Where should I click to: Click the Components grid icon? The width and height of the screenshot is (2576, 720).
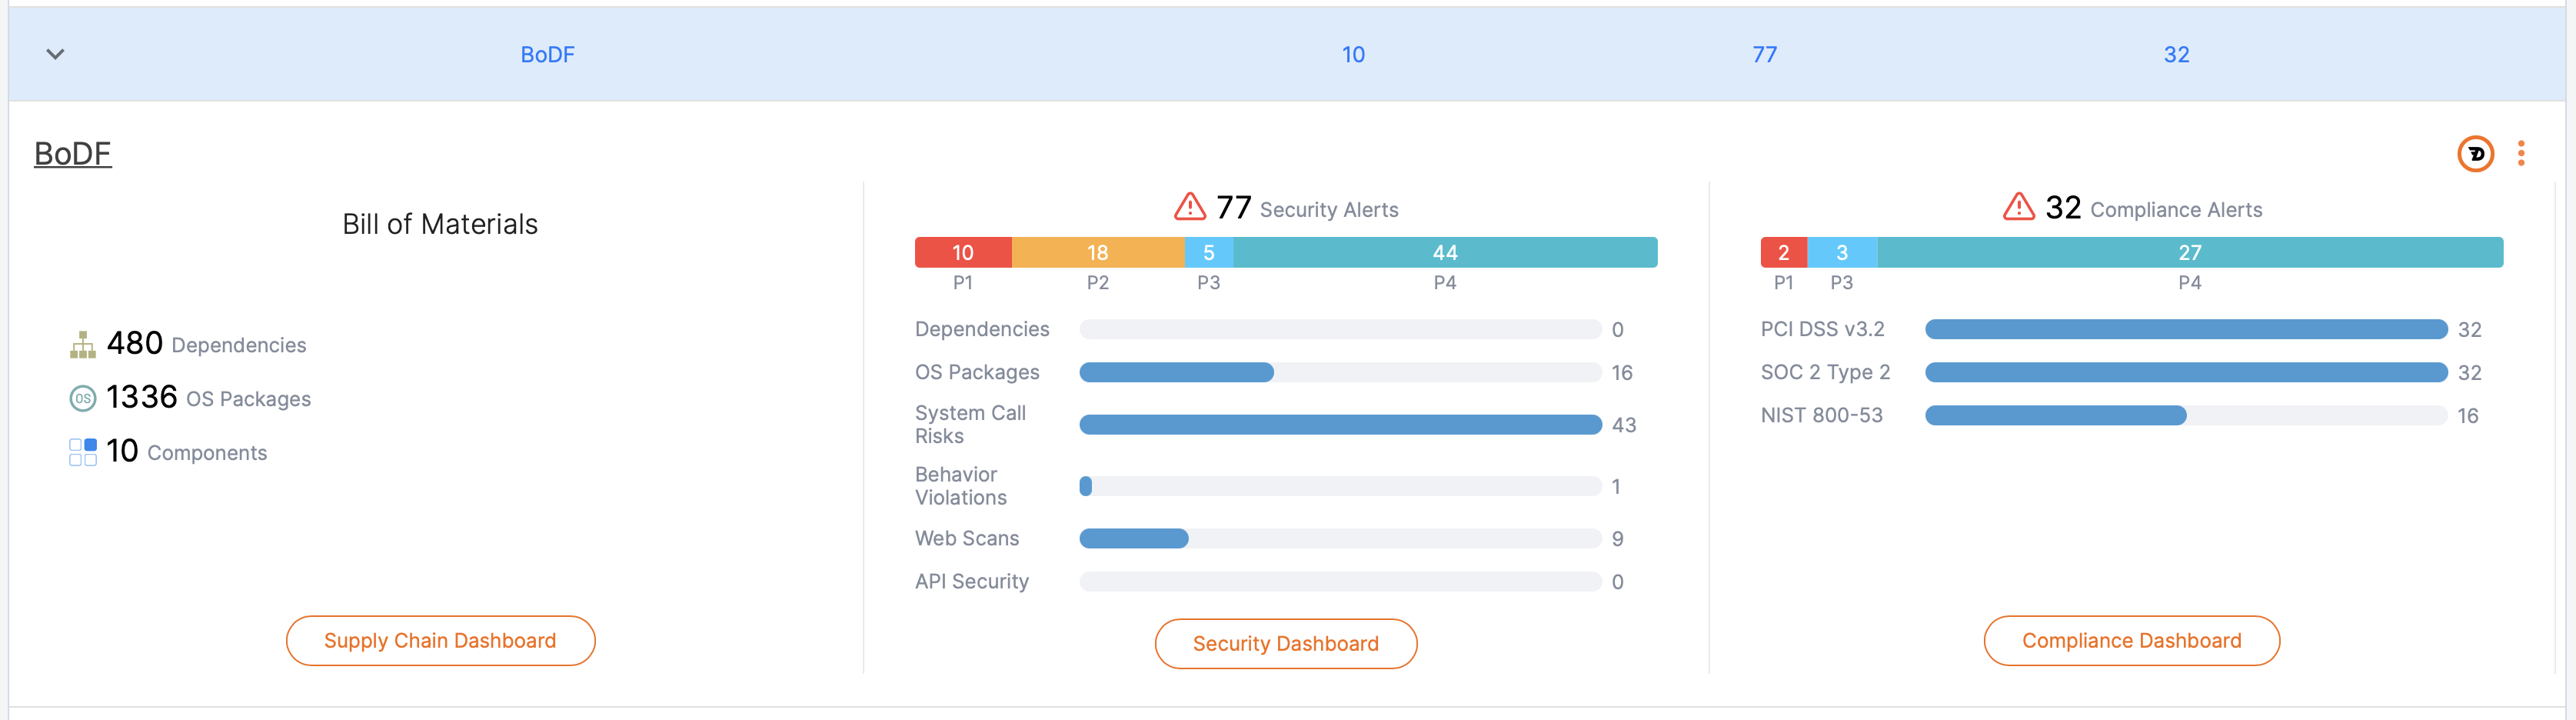[x=83, y=452]
